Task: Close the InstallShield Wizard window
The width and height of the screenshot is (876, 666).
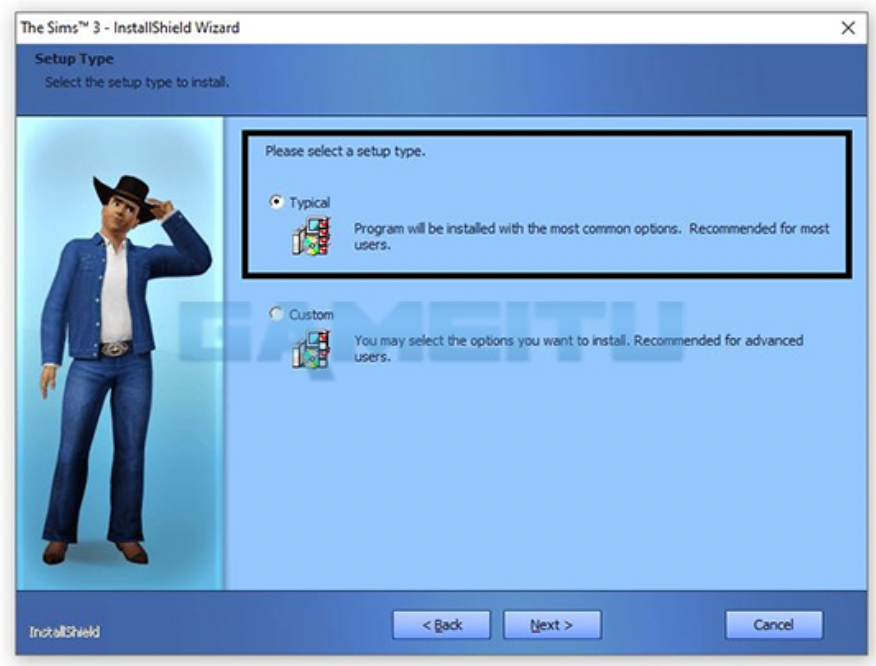Action: 848,27
